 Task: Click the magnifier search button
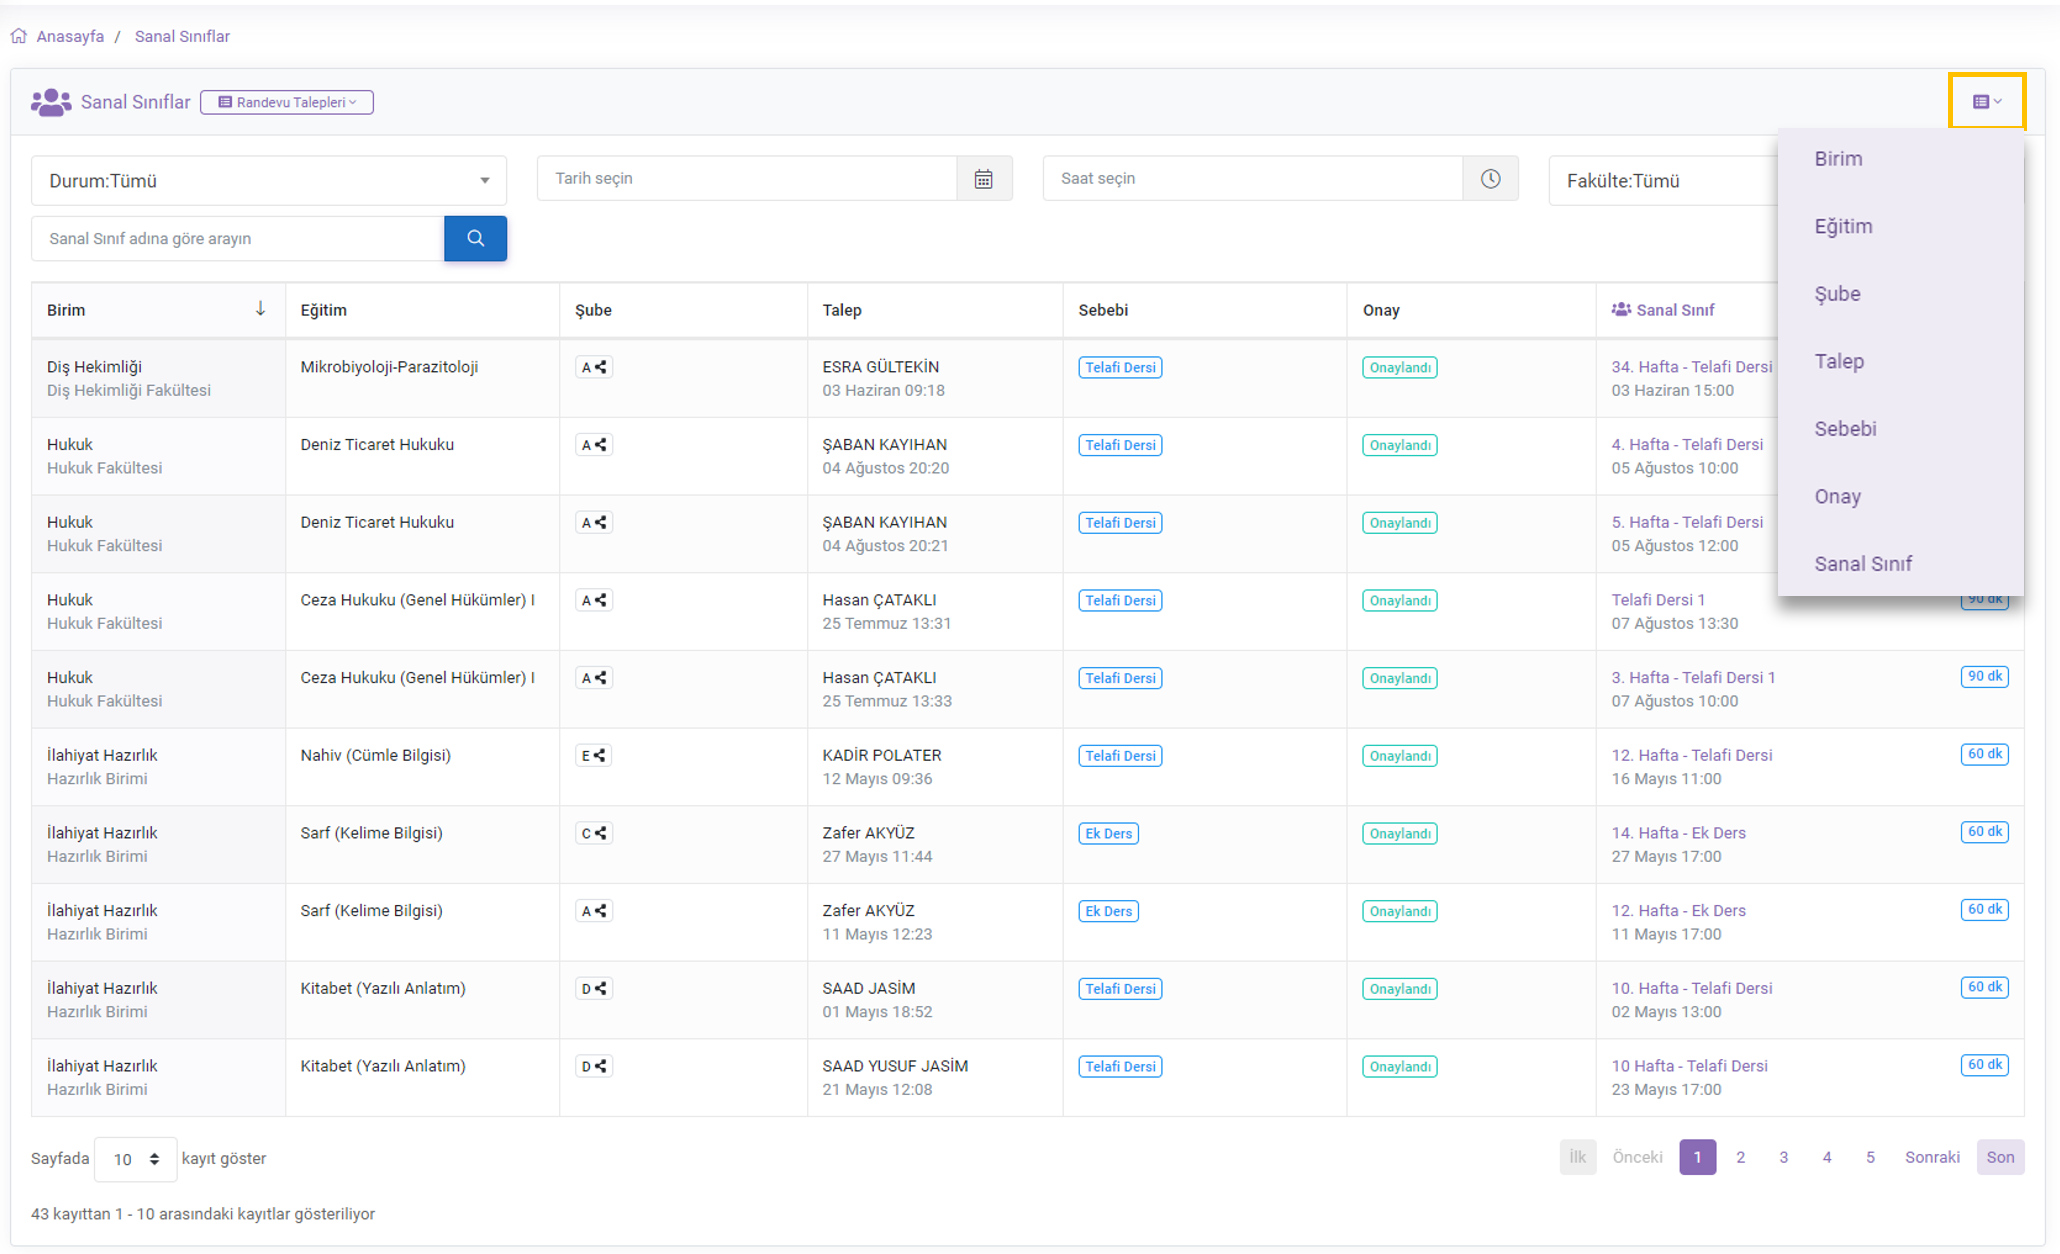pos(475,238)
